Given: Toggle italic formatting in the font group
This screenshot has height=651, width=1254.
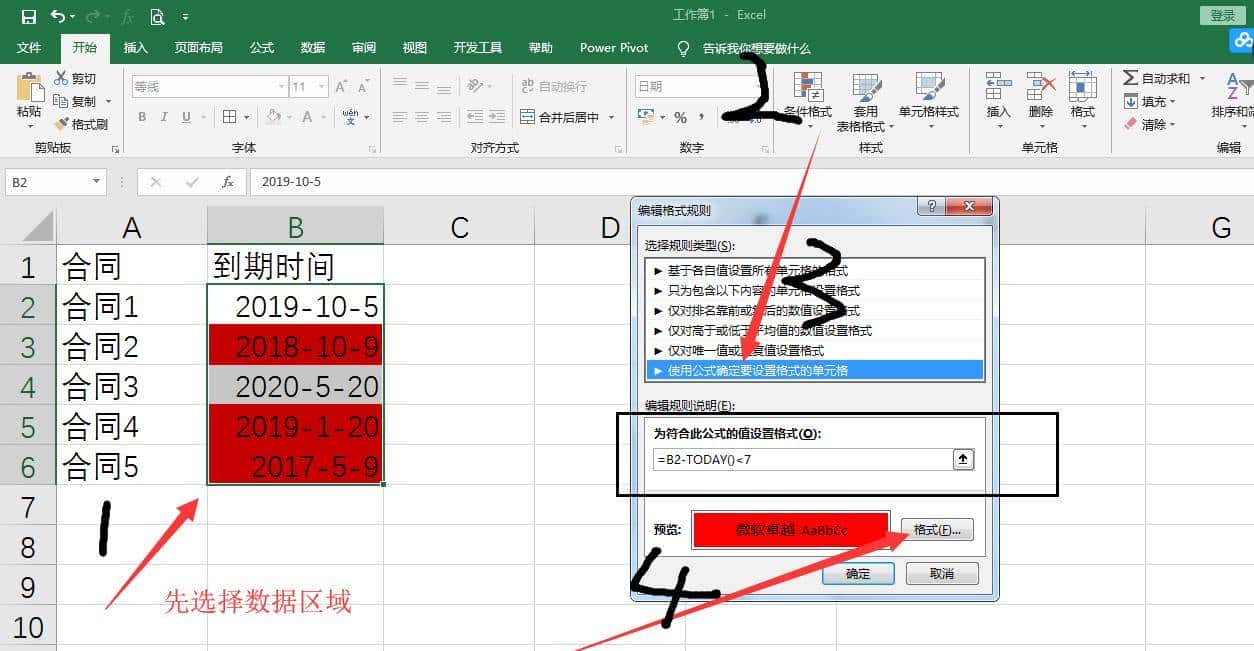Looking at the screenshot, I should coord(162,117).
